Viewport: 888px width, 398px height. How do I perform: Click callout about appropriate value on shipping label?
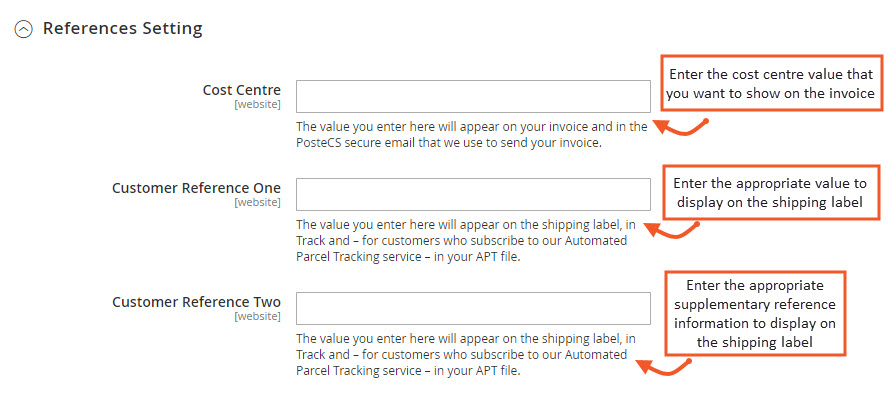771,192
